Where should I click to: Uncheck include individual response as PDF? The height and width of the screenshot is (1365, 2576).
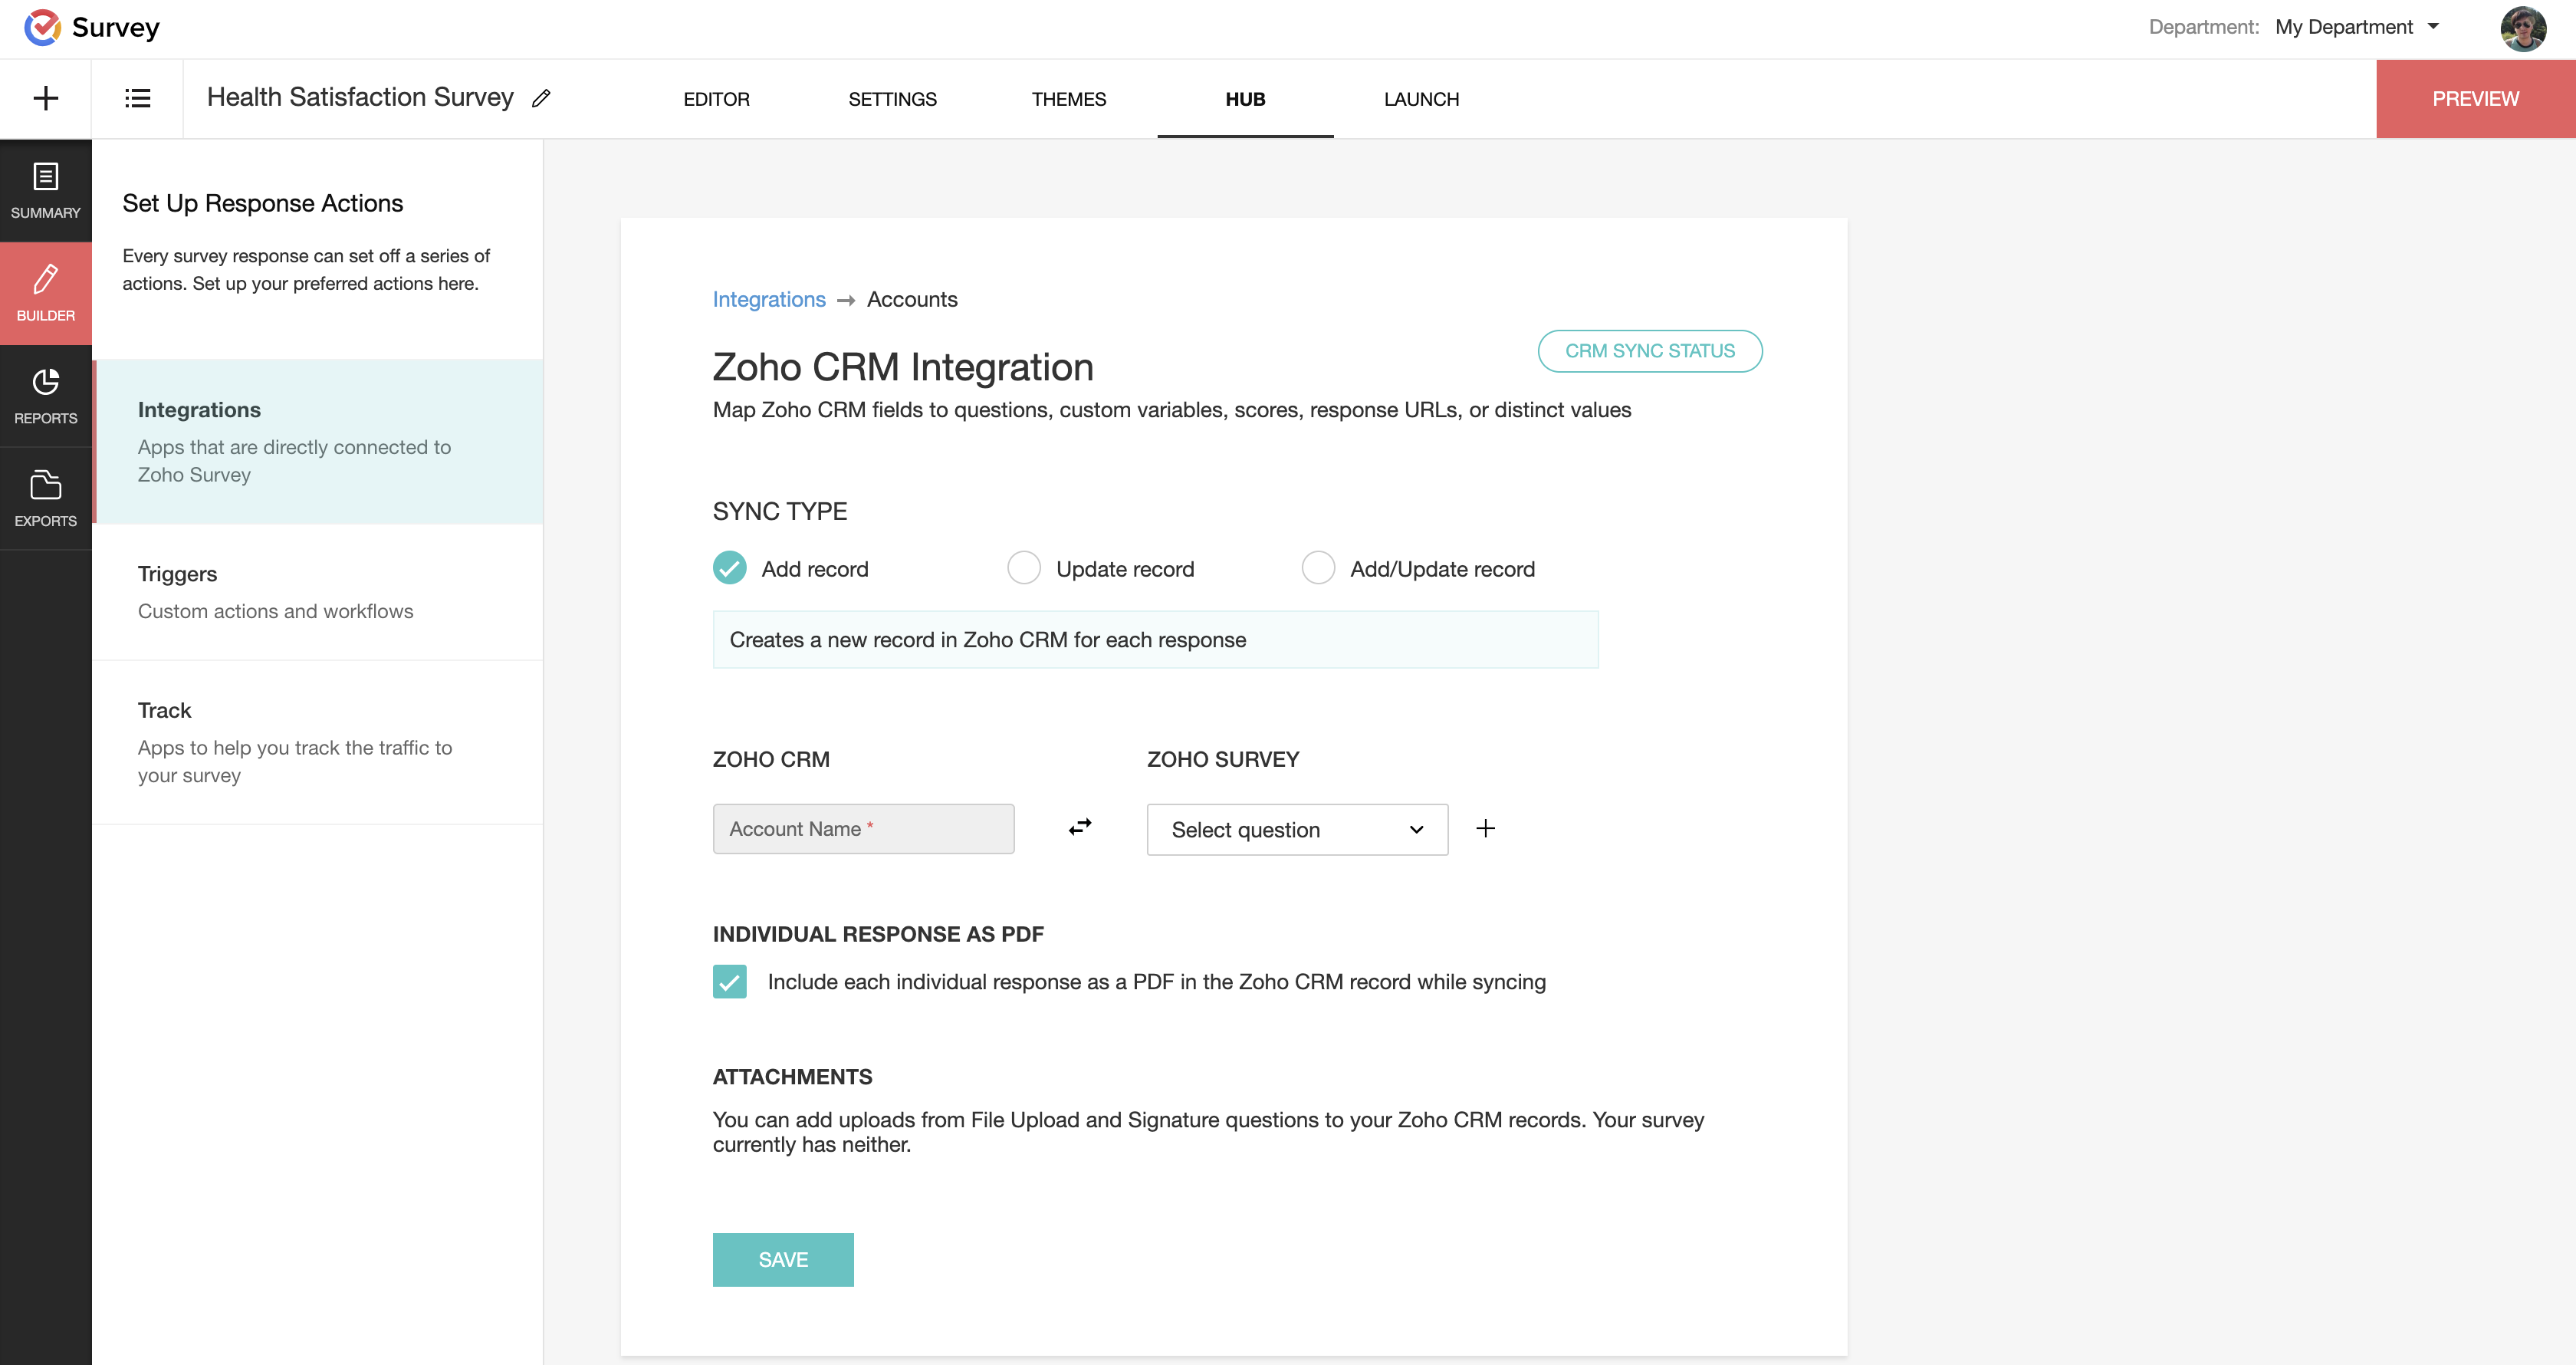point(730,981)
